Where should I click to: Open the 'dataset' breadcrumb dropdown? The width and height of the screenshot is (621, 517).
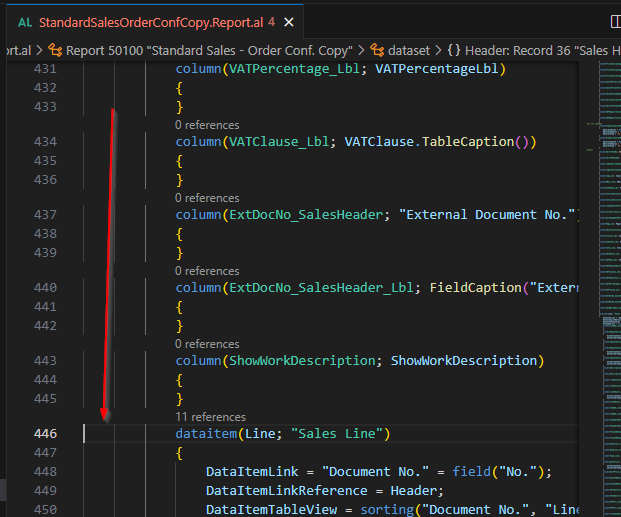(x=409, y=49)
